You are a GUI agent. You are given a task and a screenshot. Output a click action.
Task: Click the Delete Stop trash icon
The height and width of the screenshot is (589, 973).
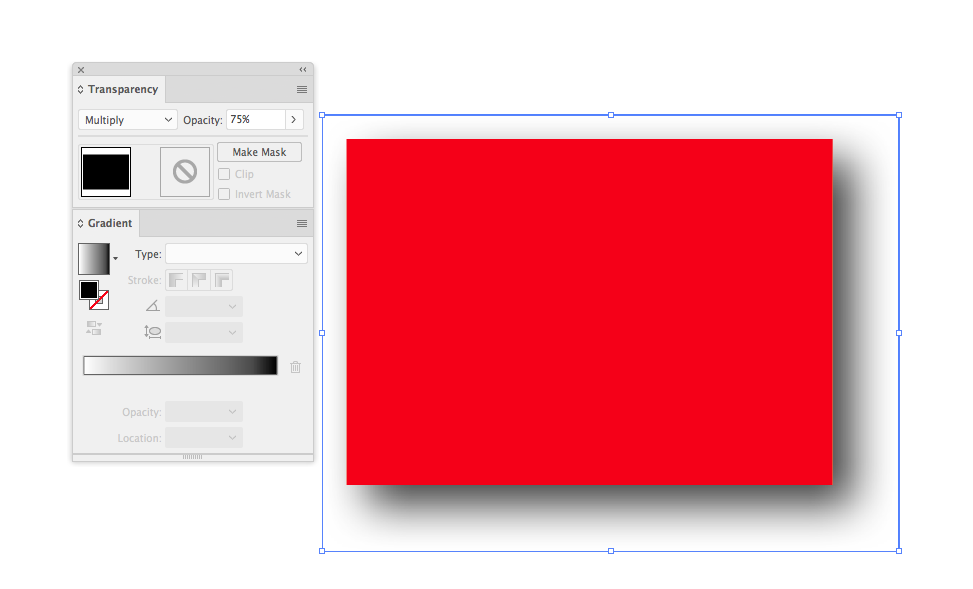pos(295,367)
